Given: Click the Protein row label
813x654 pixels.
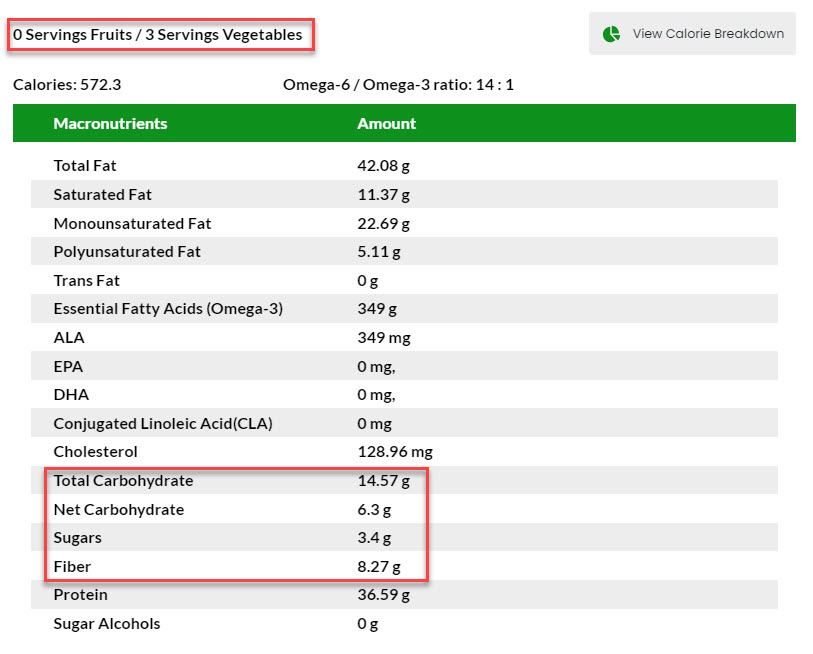Looking at the screenshot, I should point(81,595).
